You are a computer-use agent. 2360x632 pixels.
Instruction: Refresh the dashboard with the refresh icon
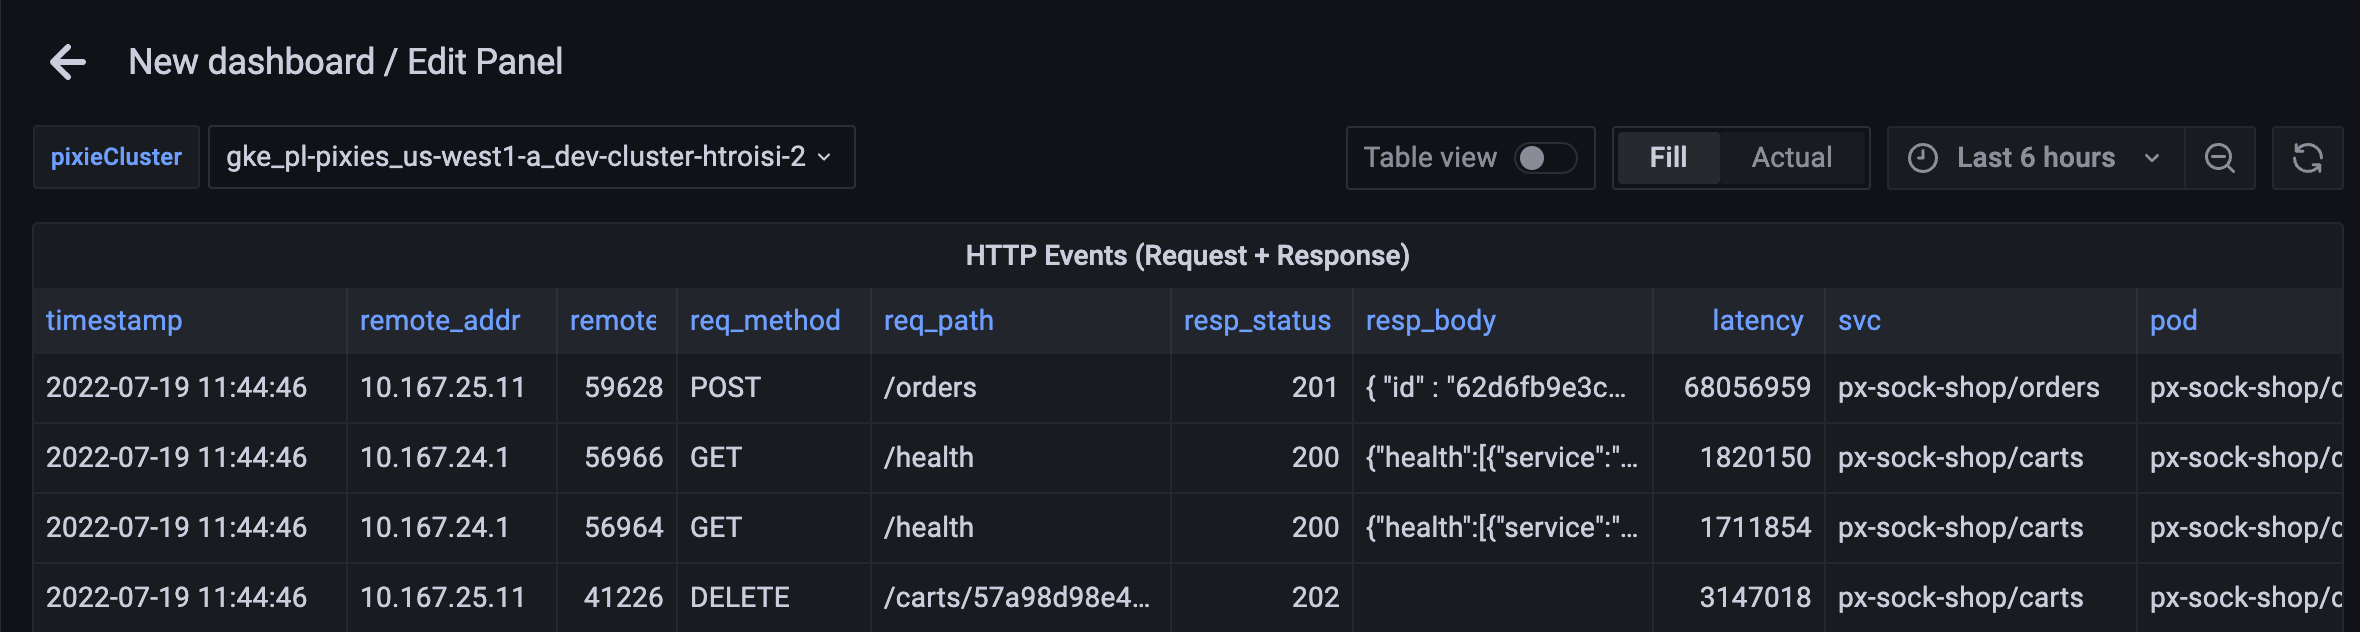pos(2307,158)
